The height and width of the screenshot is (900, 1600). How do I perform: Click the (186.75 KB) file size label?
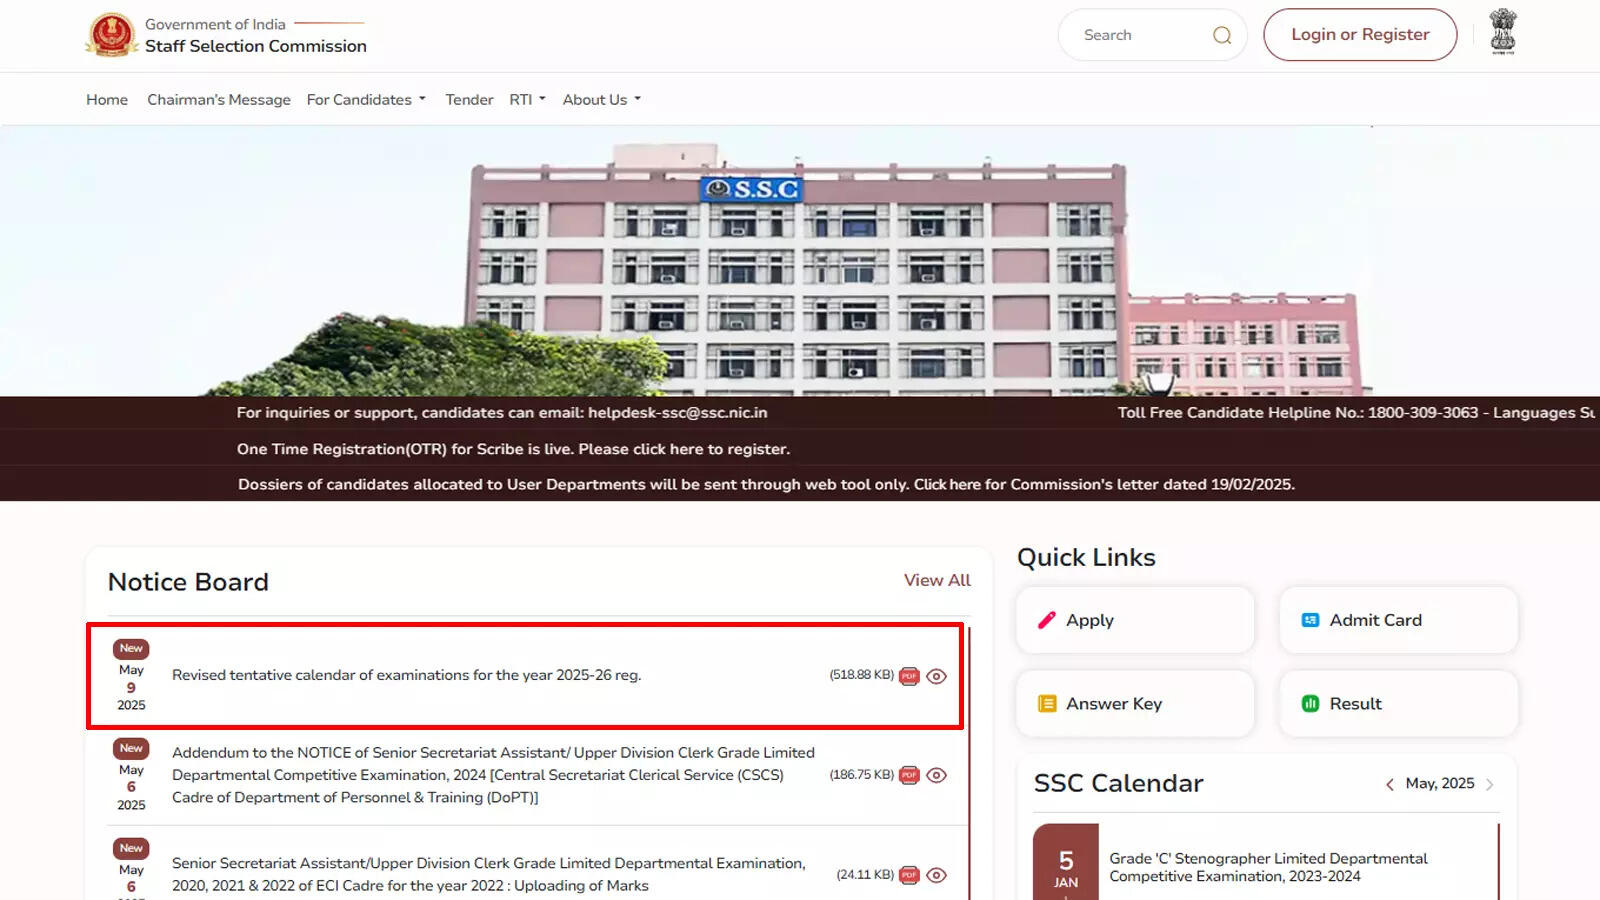click(862, 775)
